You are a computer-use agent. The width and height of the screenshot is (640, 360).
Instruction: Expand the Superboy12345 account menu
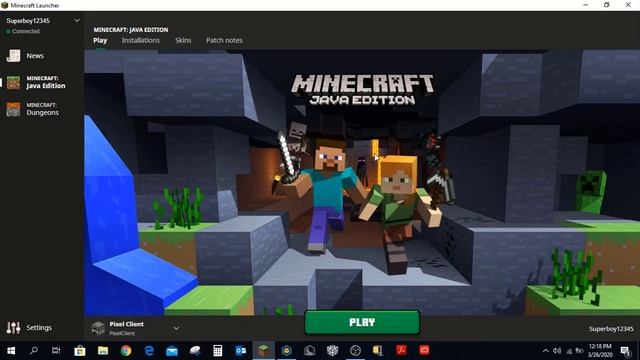[77, 20]
